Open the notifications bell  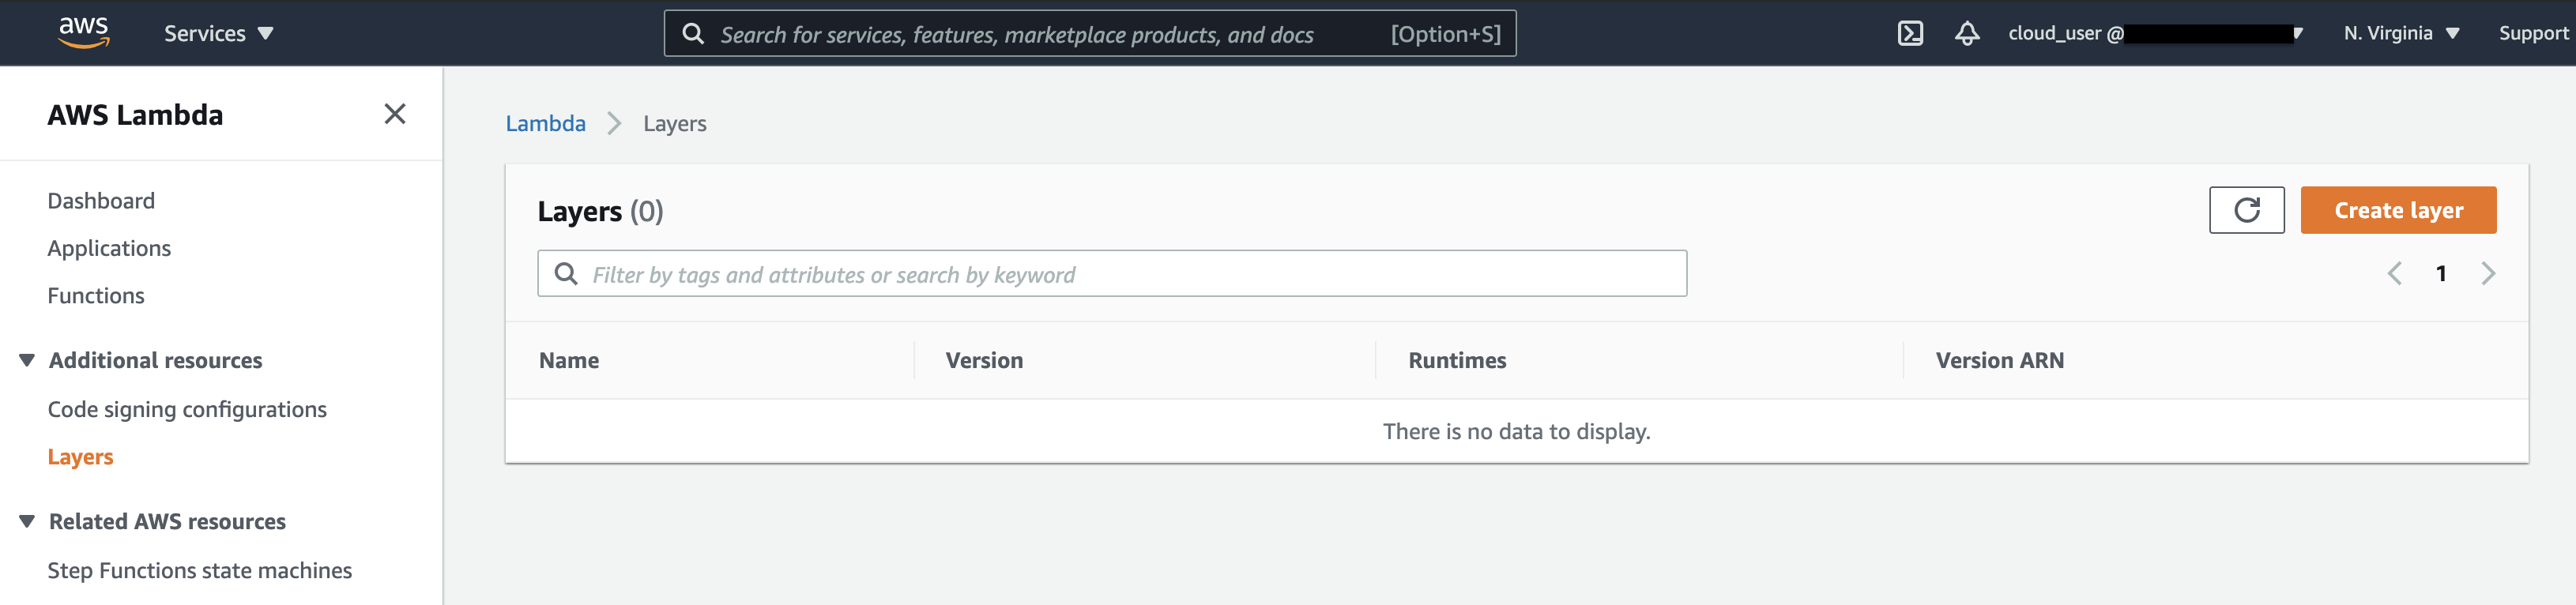tap(1966, 33)
